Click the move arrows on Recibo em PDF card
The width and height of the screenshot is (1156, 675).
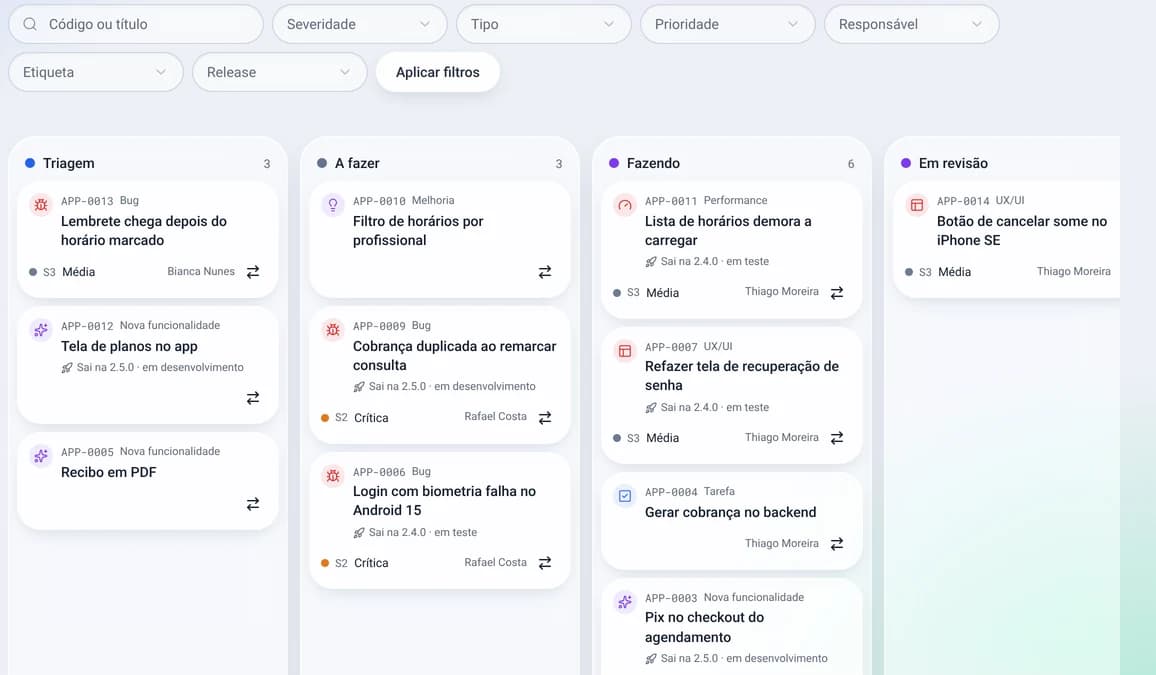(x=253, y=504)
